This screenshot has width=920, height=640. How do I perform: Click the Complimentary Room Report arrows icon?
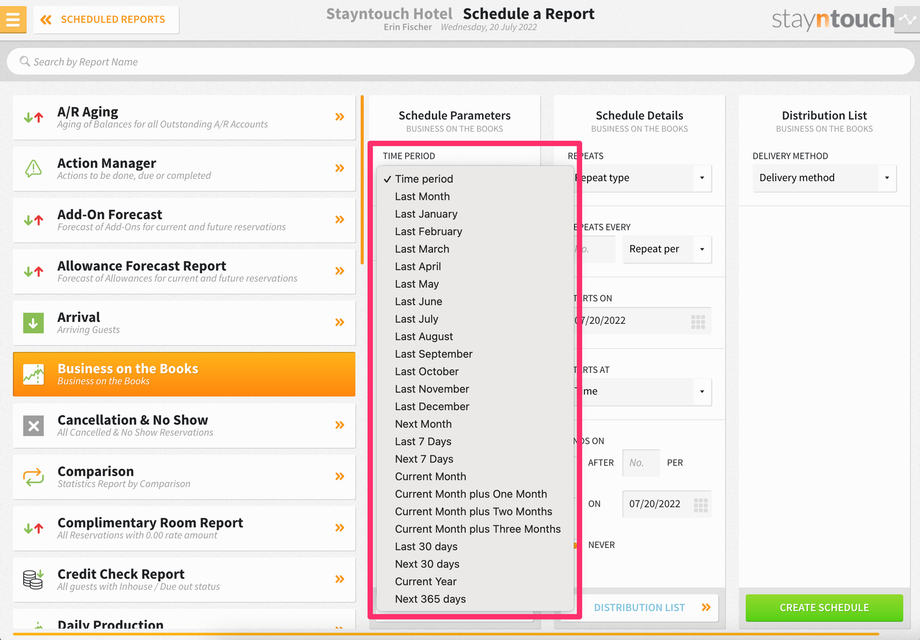[33, 528]
